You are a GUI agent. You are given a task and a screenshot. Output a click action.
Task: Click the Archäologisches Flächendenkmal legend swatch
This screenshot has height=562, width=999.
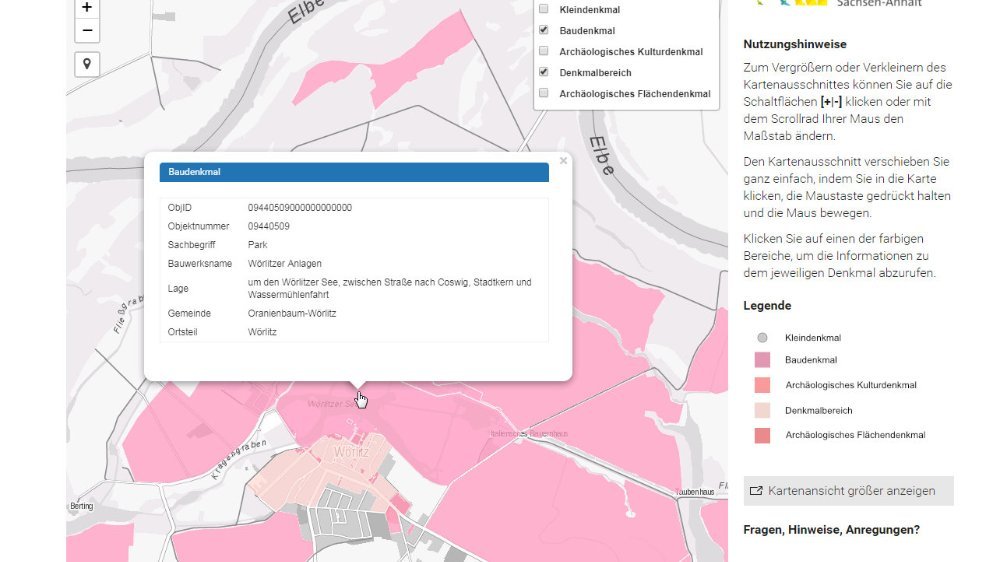[762, 435]
